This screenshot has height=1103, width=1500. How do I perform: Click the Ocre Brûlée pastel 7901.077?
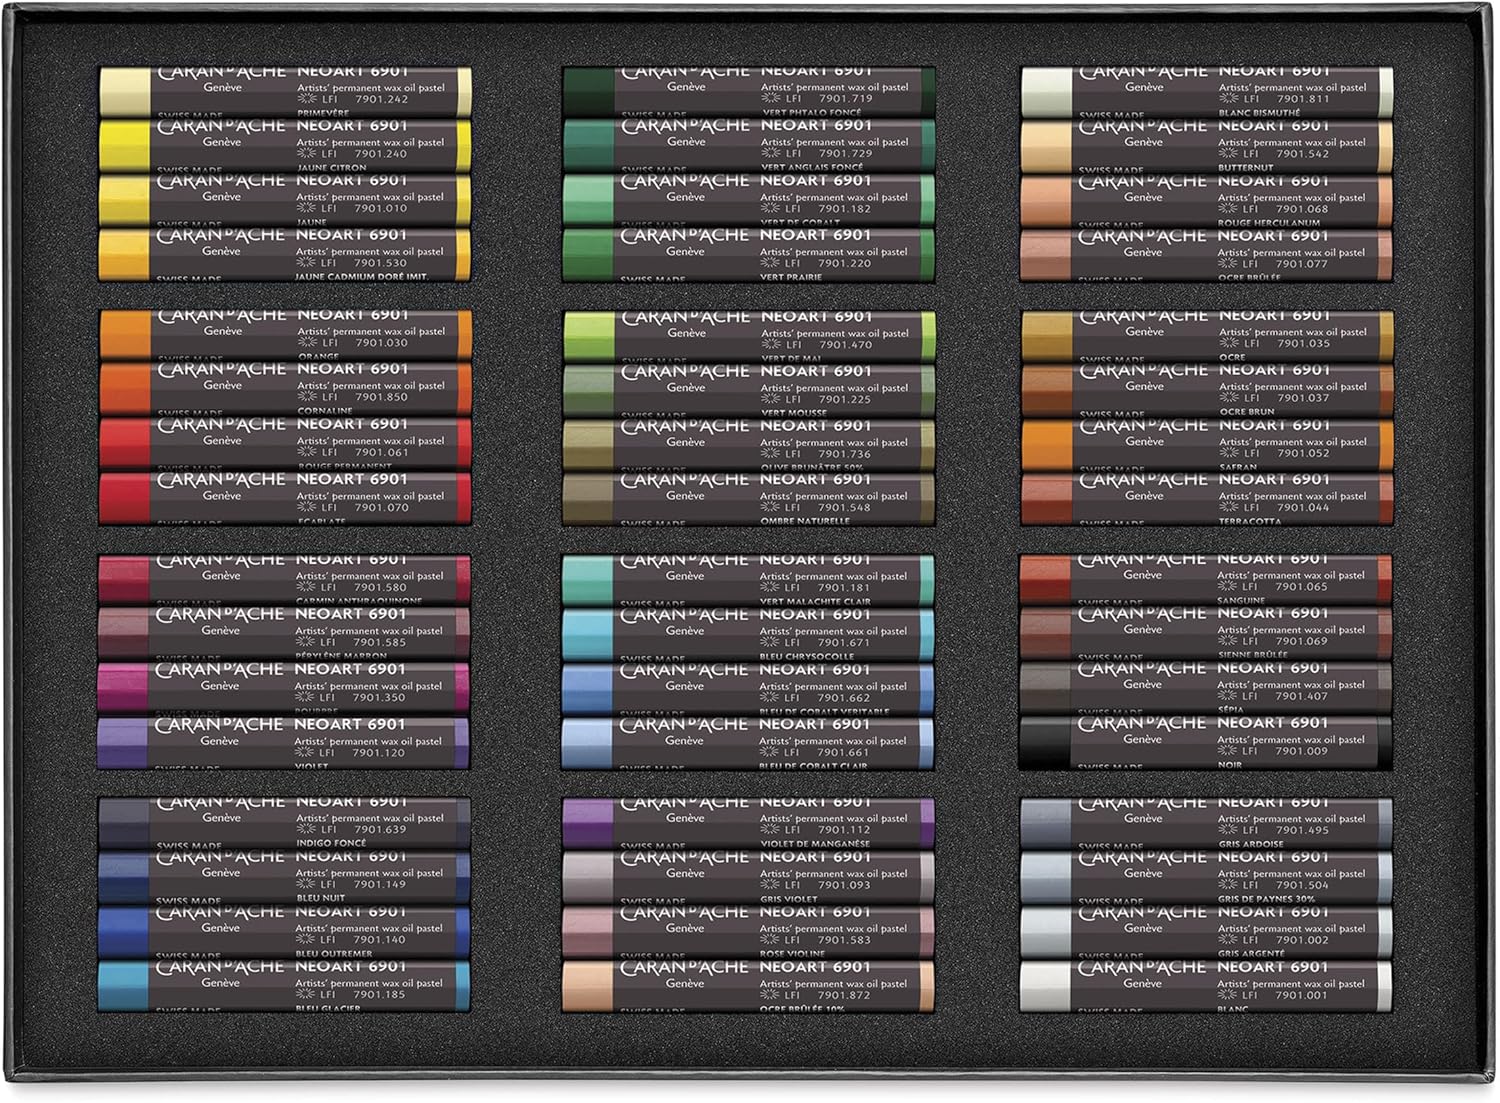1207,256
